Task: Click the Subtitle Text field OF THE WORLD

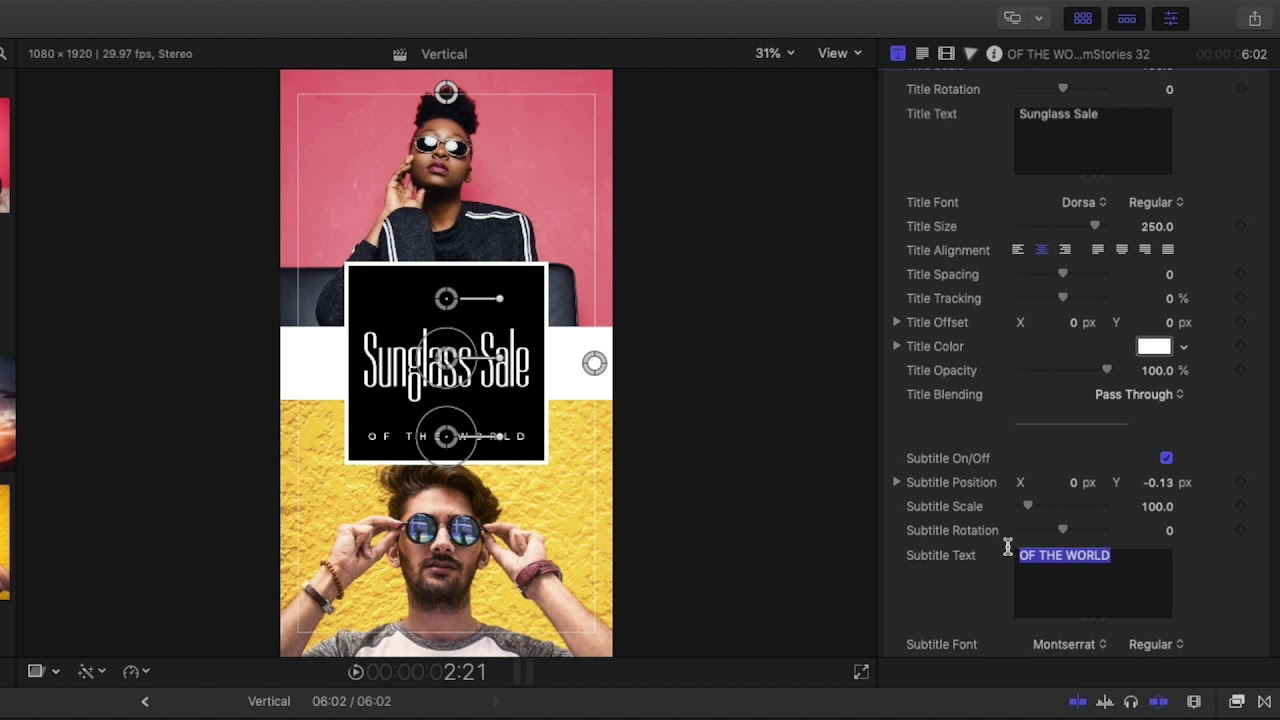Action: point(1093,583)
